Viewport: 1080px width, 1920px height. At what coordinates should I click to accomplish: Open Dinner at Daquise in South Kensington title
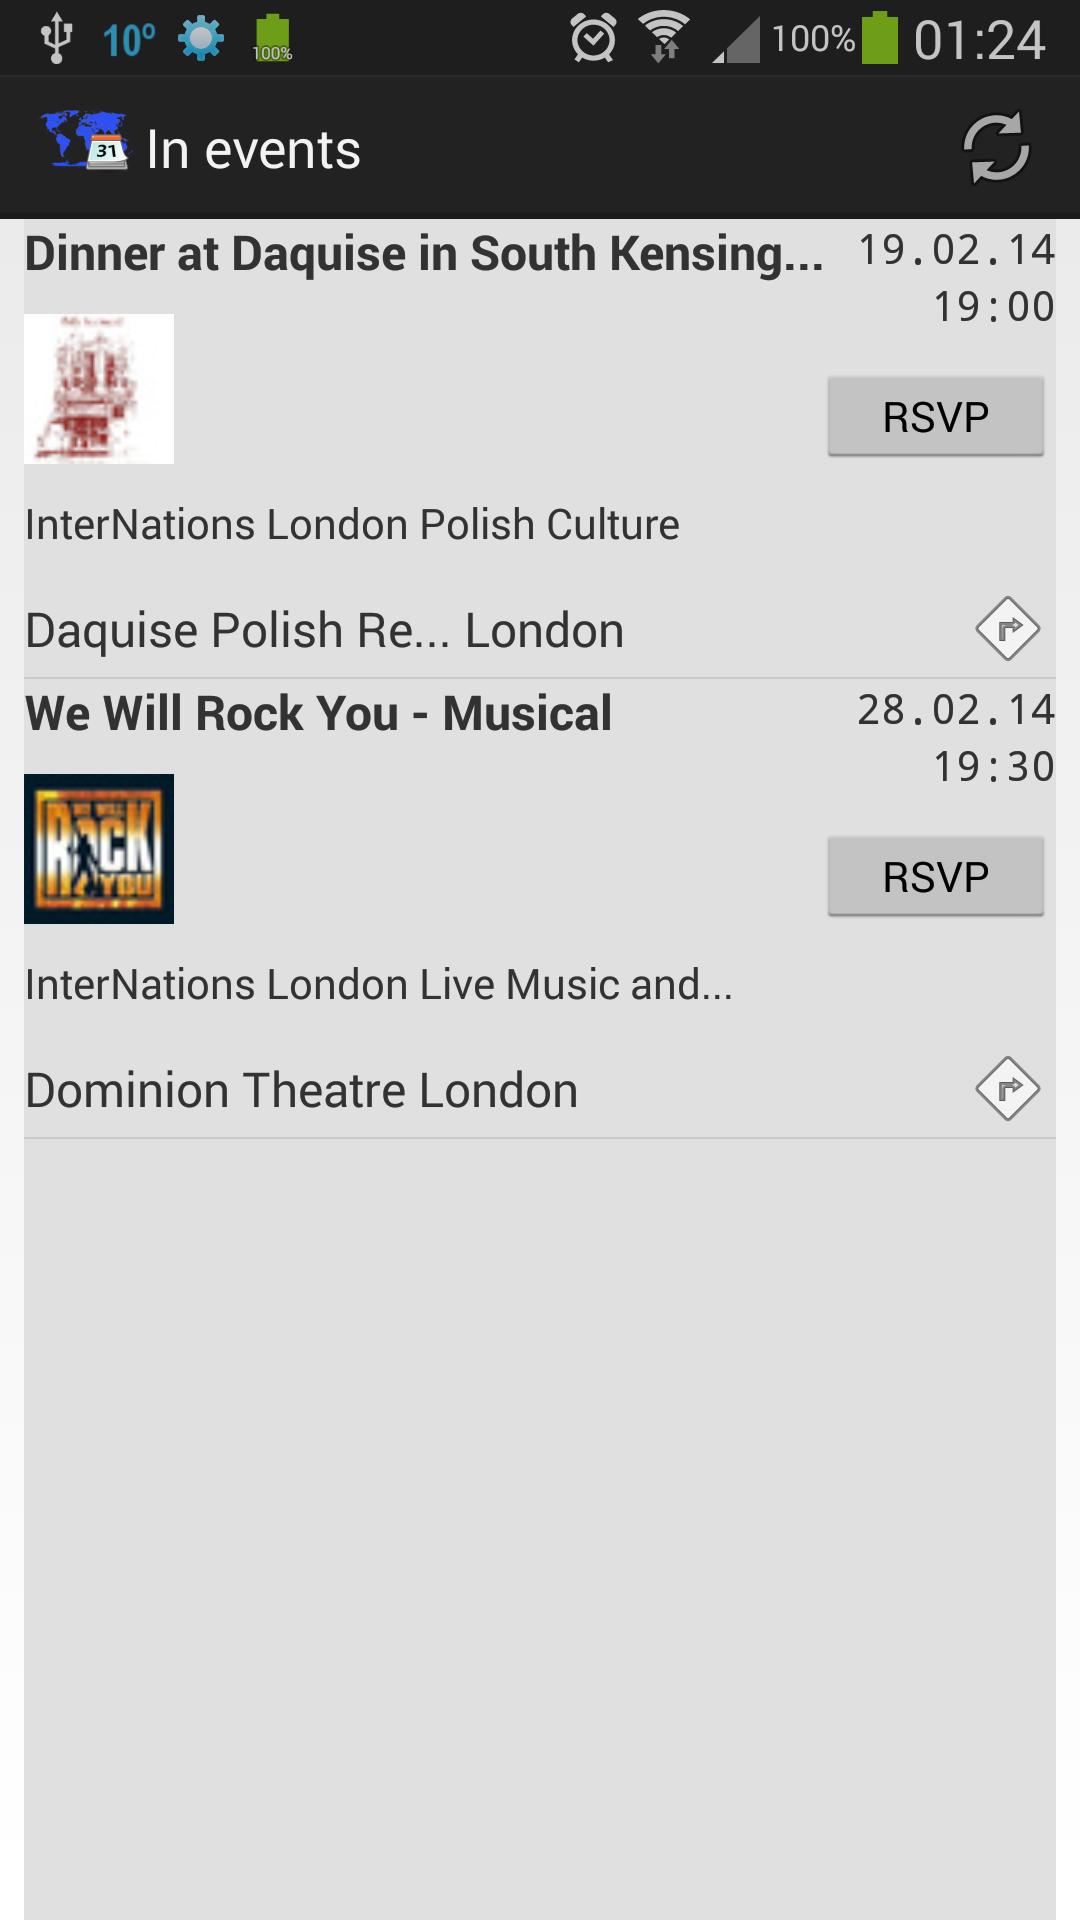pos(424,254)
